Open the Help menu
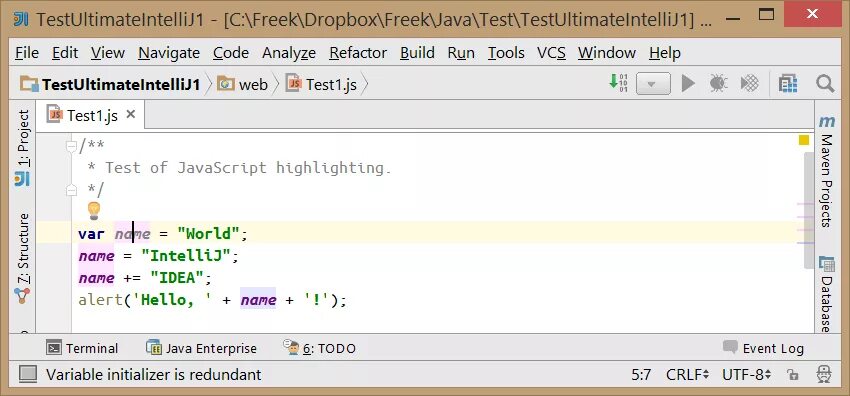 click(665, 53)
